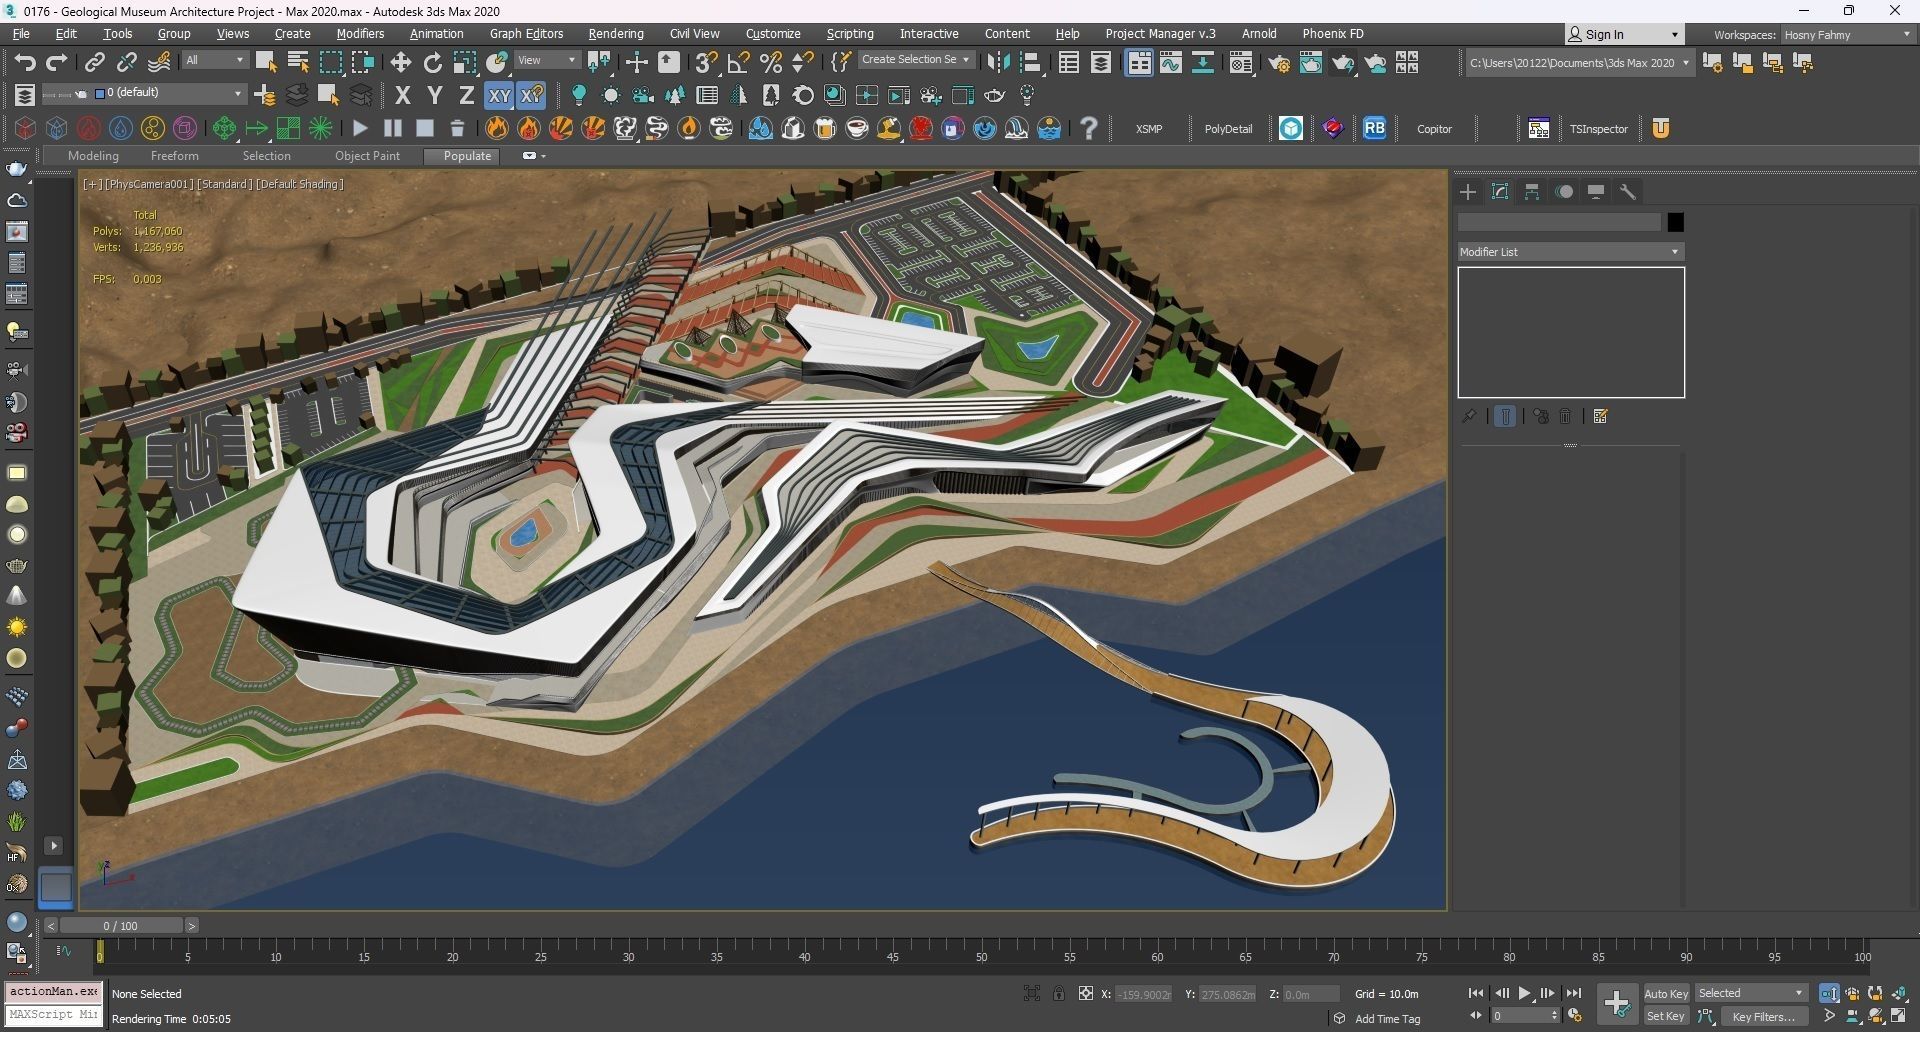
Task: Click the Copitor toolbar button
Action: click(x=1434, y=128)
